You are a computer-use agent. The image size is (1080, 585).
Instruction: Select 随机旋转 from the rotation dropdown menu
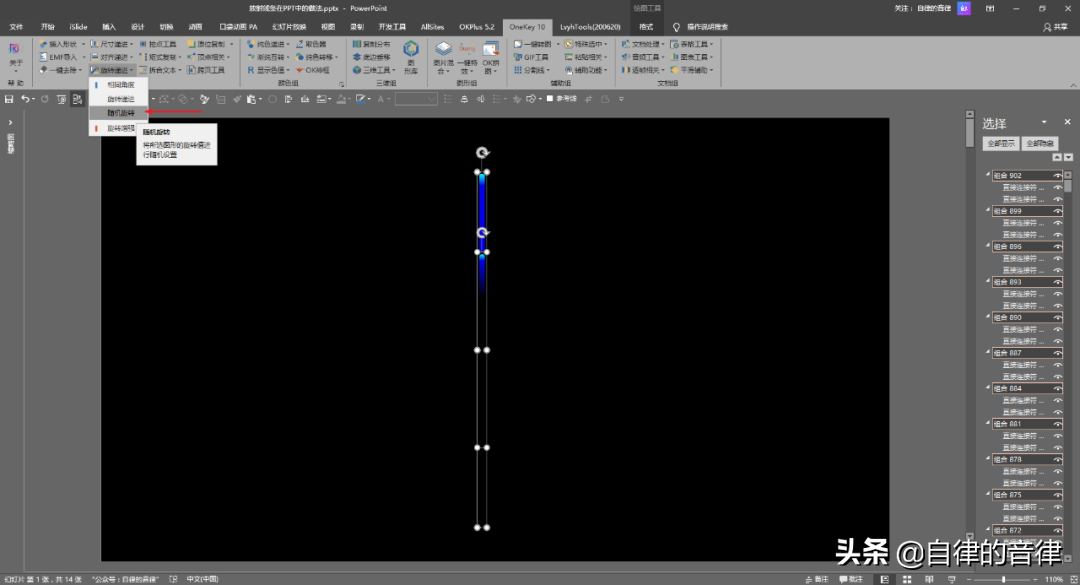(x=118, y=113)
